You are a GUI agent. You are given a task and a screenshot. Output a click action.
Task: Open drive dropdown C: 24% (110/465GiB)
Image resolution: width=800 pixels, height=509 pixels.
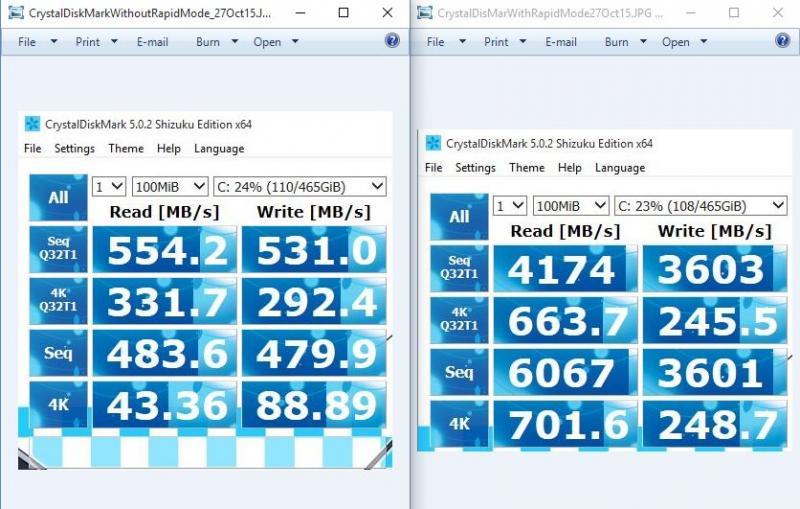300,187
